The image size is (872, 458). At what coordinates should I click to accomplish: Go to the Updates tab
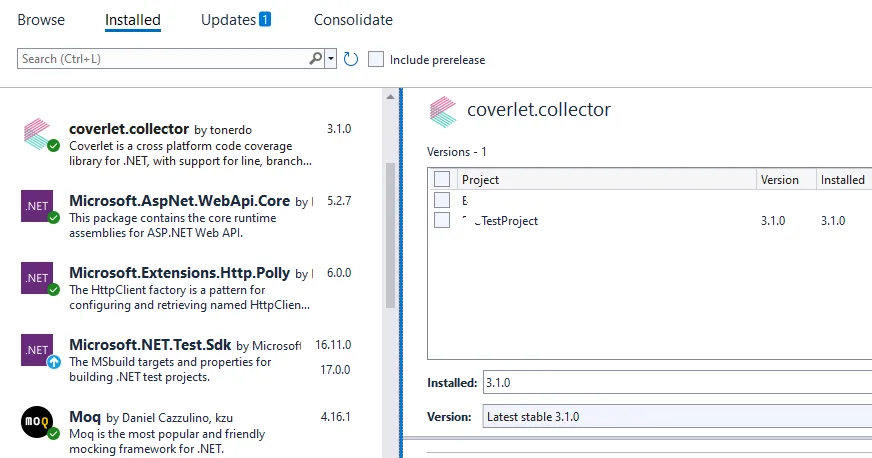[x=228, y=20]
